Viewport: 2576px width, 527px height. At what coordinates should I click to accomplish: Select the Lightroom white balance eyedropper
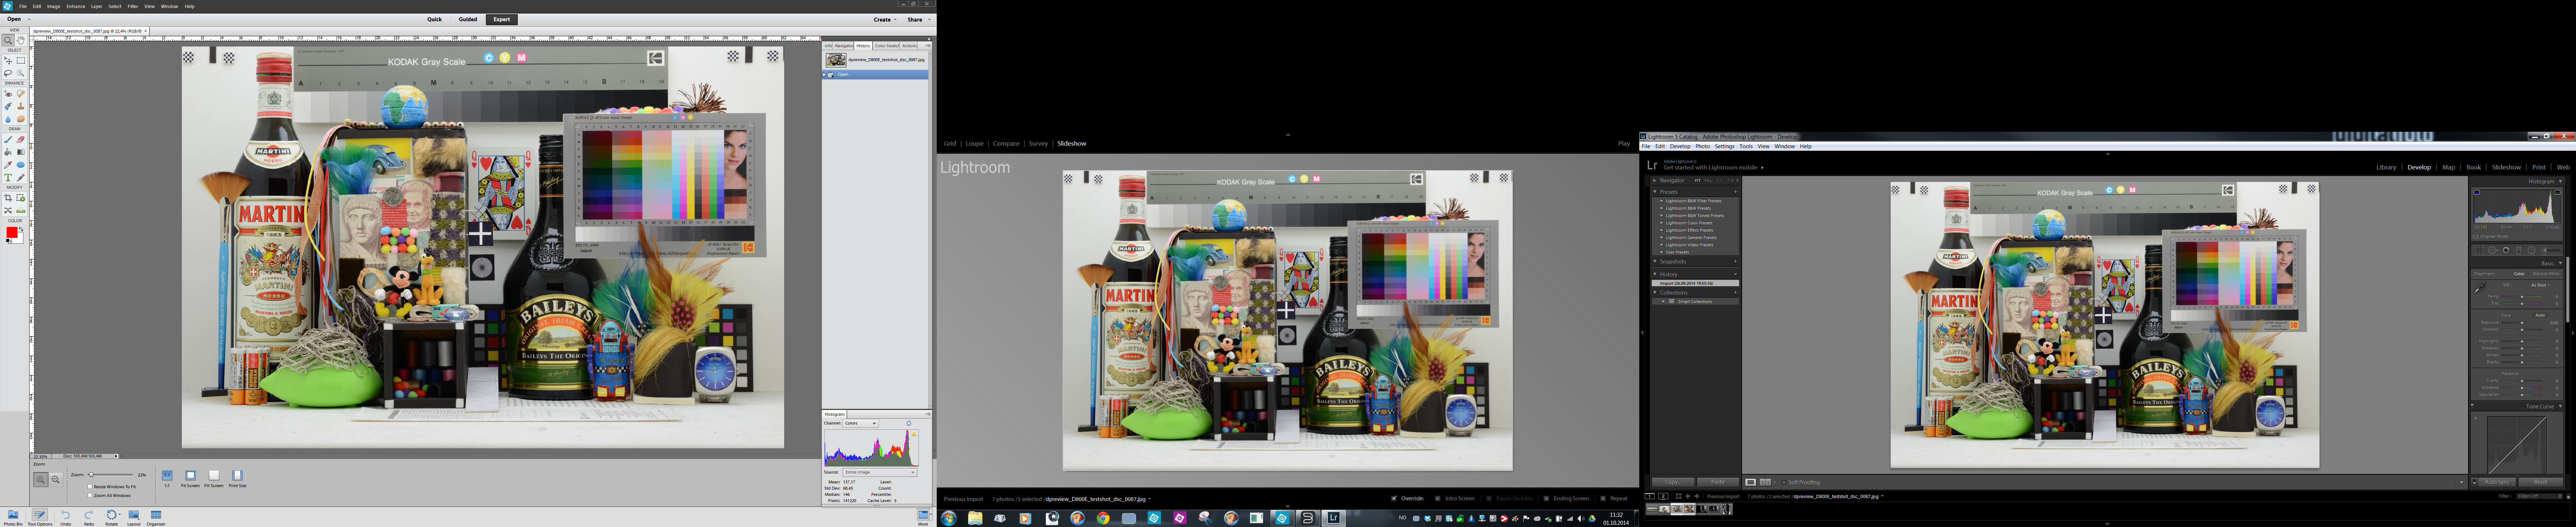pyautogui.click(x=2480, y=287)
